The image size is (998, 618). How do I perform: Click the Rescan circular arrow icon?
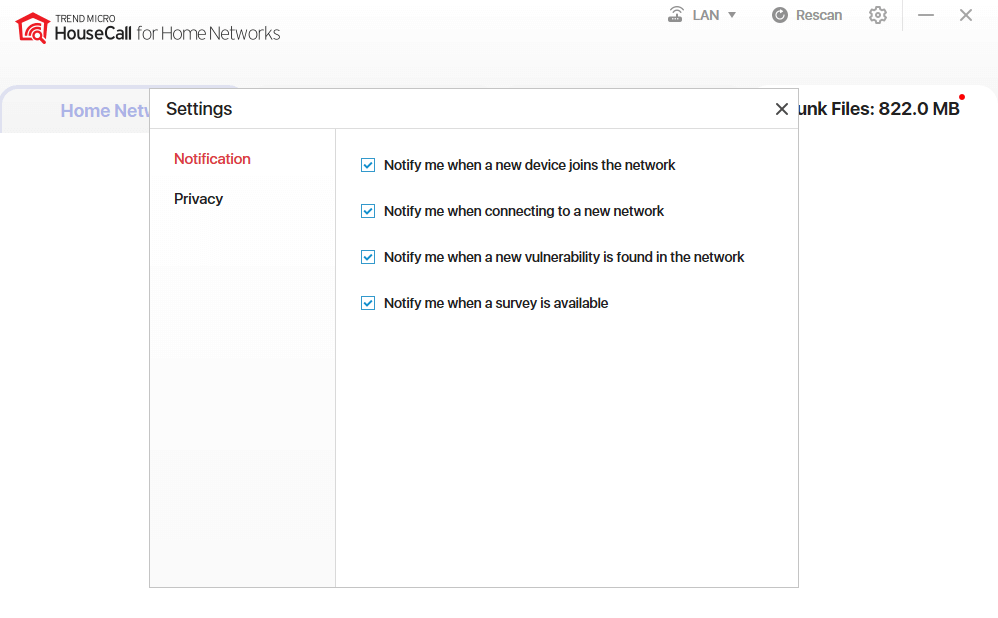click(780, 15)
